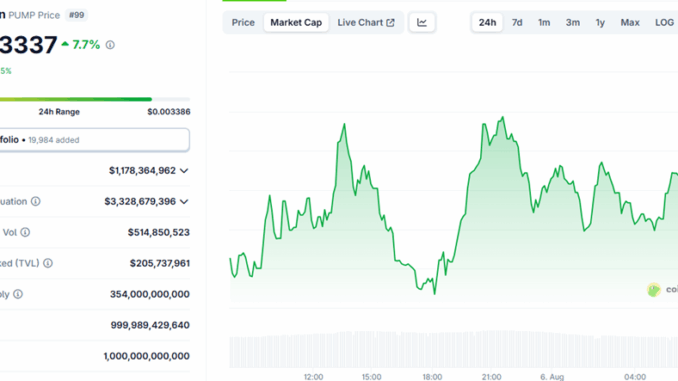Select the 24h time range
The image size is (678, 381).
487,22
